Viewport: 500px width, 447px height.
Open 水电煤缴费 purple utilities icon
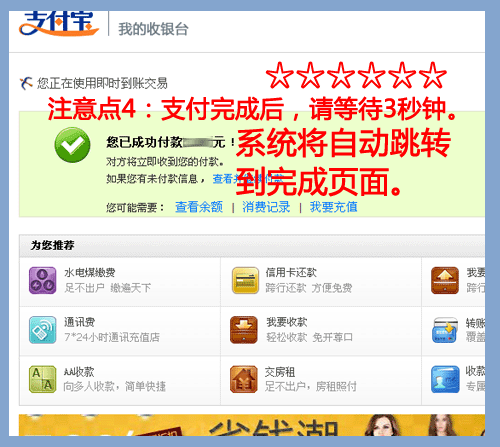[42, 280]
